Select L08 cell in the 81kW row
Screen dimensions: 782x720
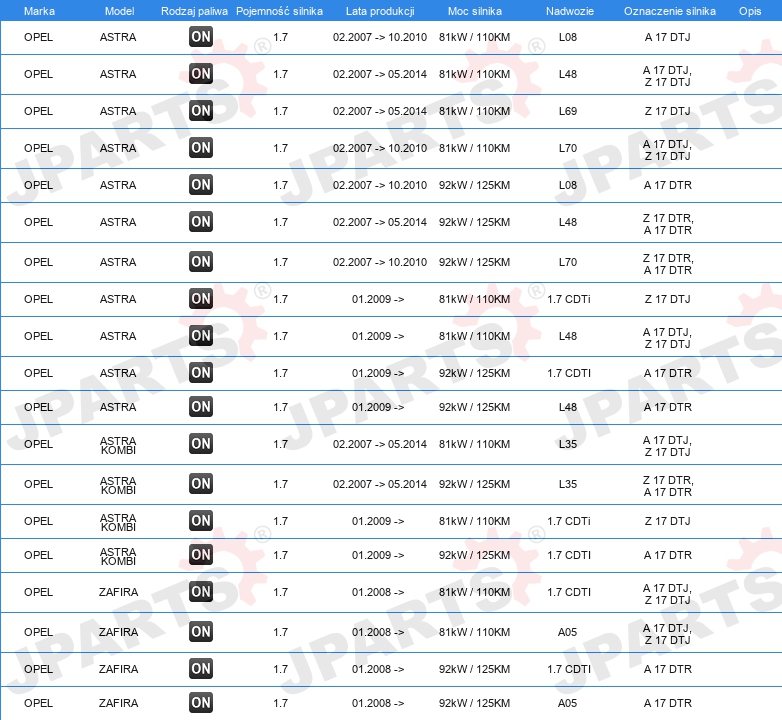point(568,37)
